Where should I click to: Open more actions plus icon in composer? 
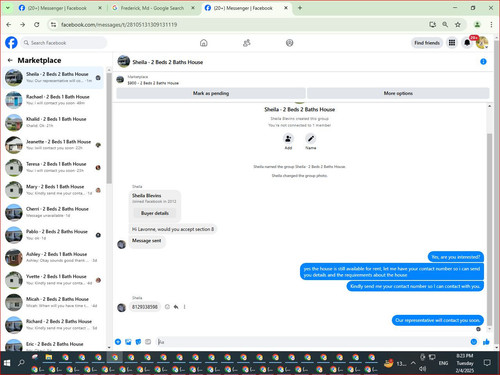click(118, 342)
